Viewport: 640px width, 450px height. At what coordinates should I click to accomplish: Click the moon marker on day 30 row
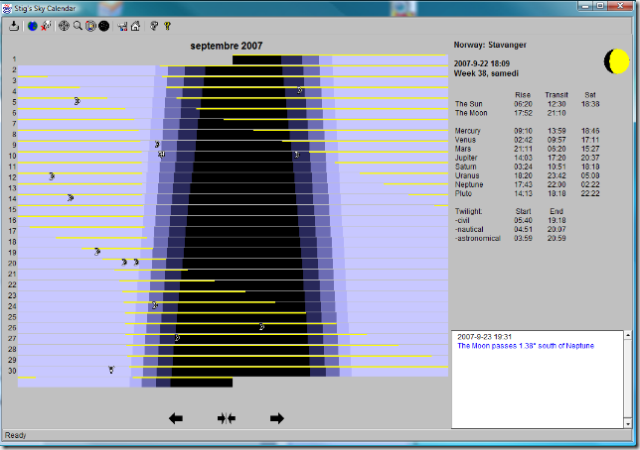tap(111, 370)
